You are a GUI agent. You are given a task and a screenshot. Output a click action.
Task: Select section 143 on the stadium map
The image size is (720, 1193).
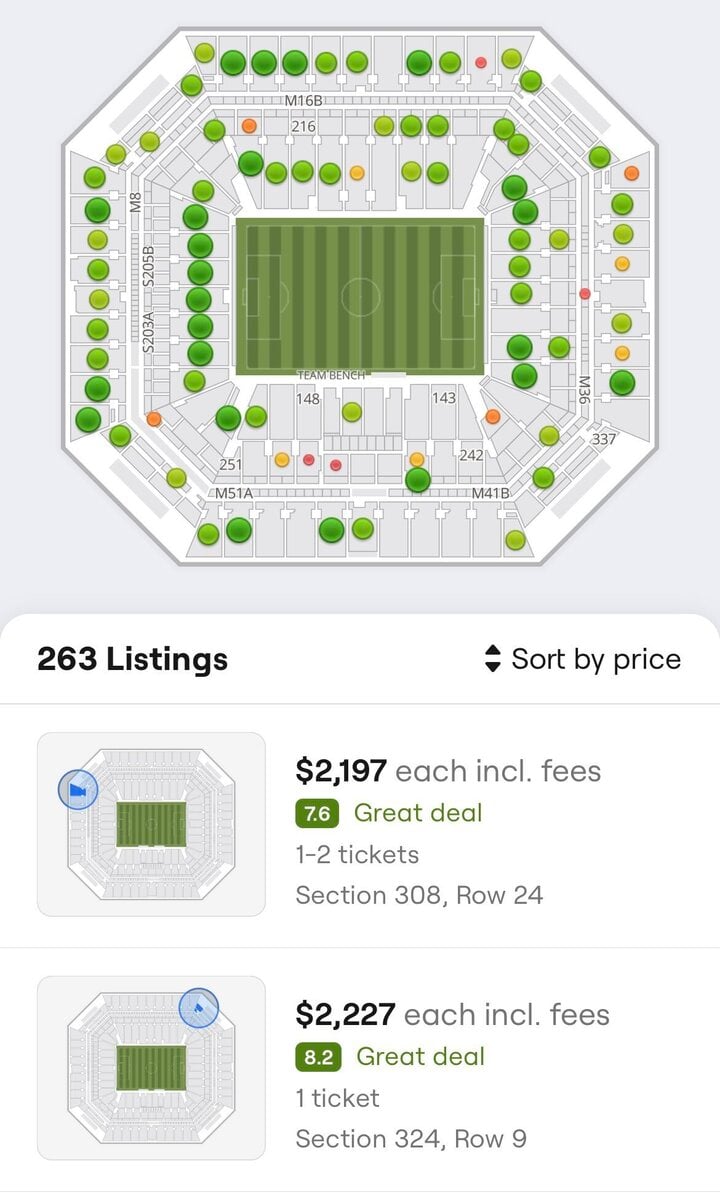point(443,398)
